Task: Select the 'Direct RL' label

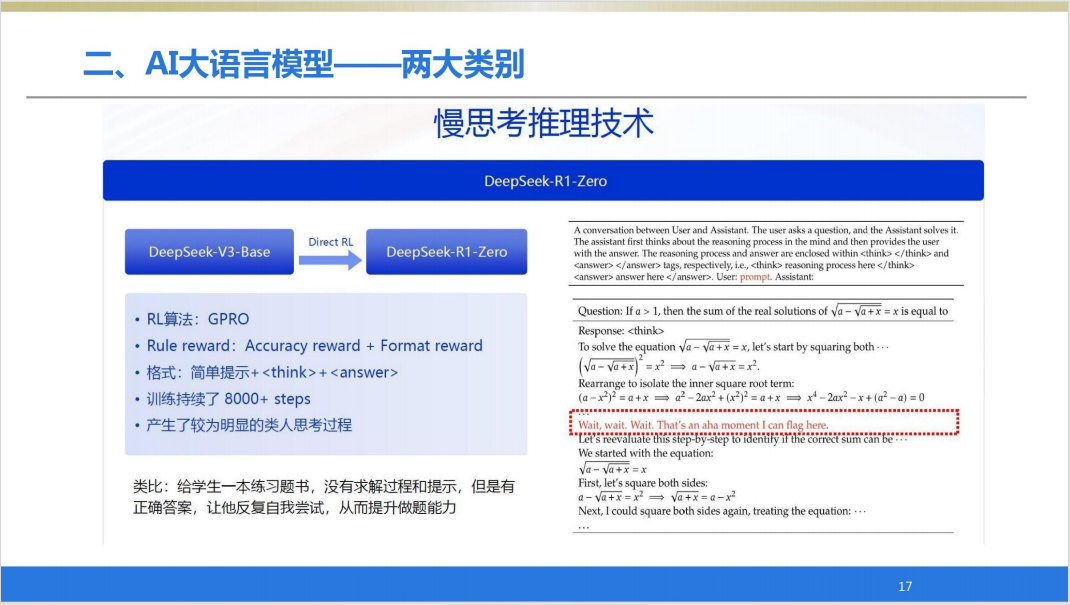Action: (x=330, y=241)
